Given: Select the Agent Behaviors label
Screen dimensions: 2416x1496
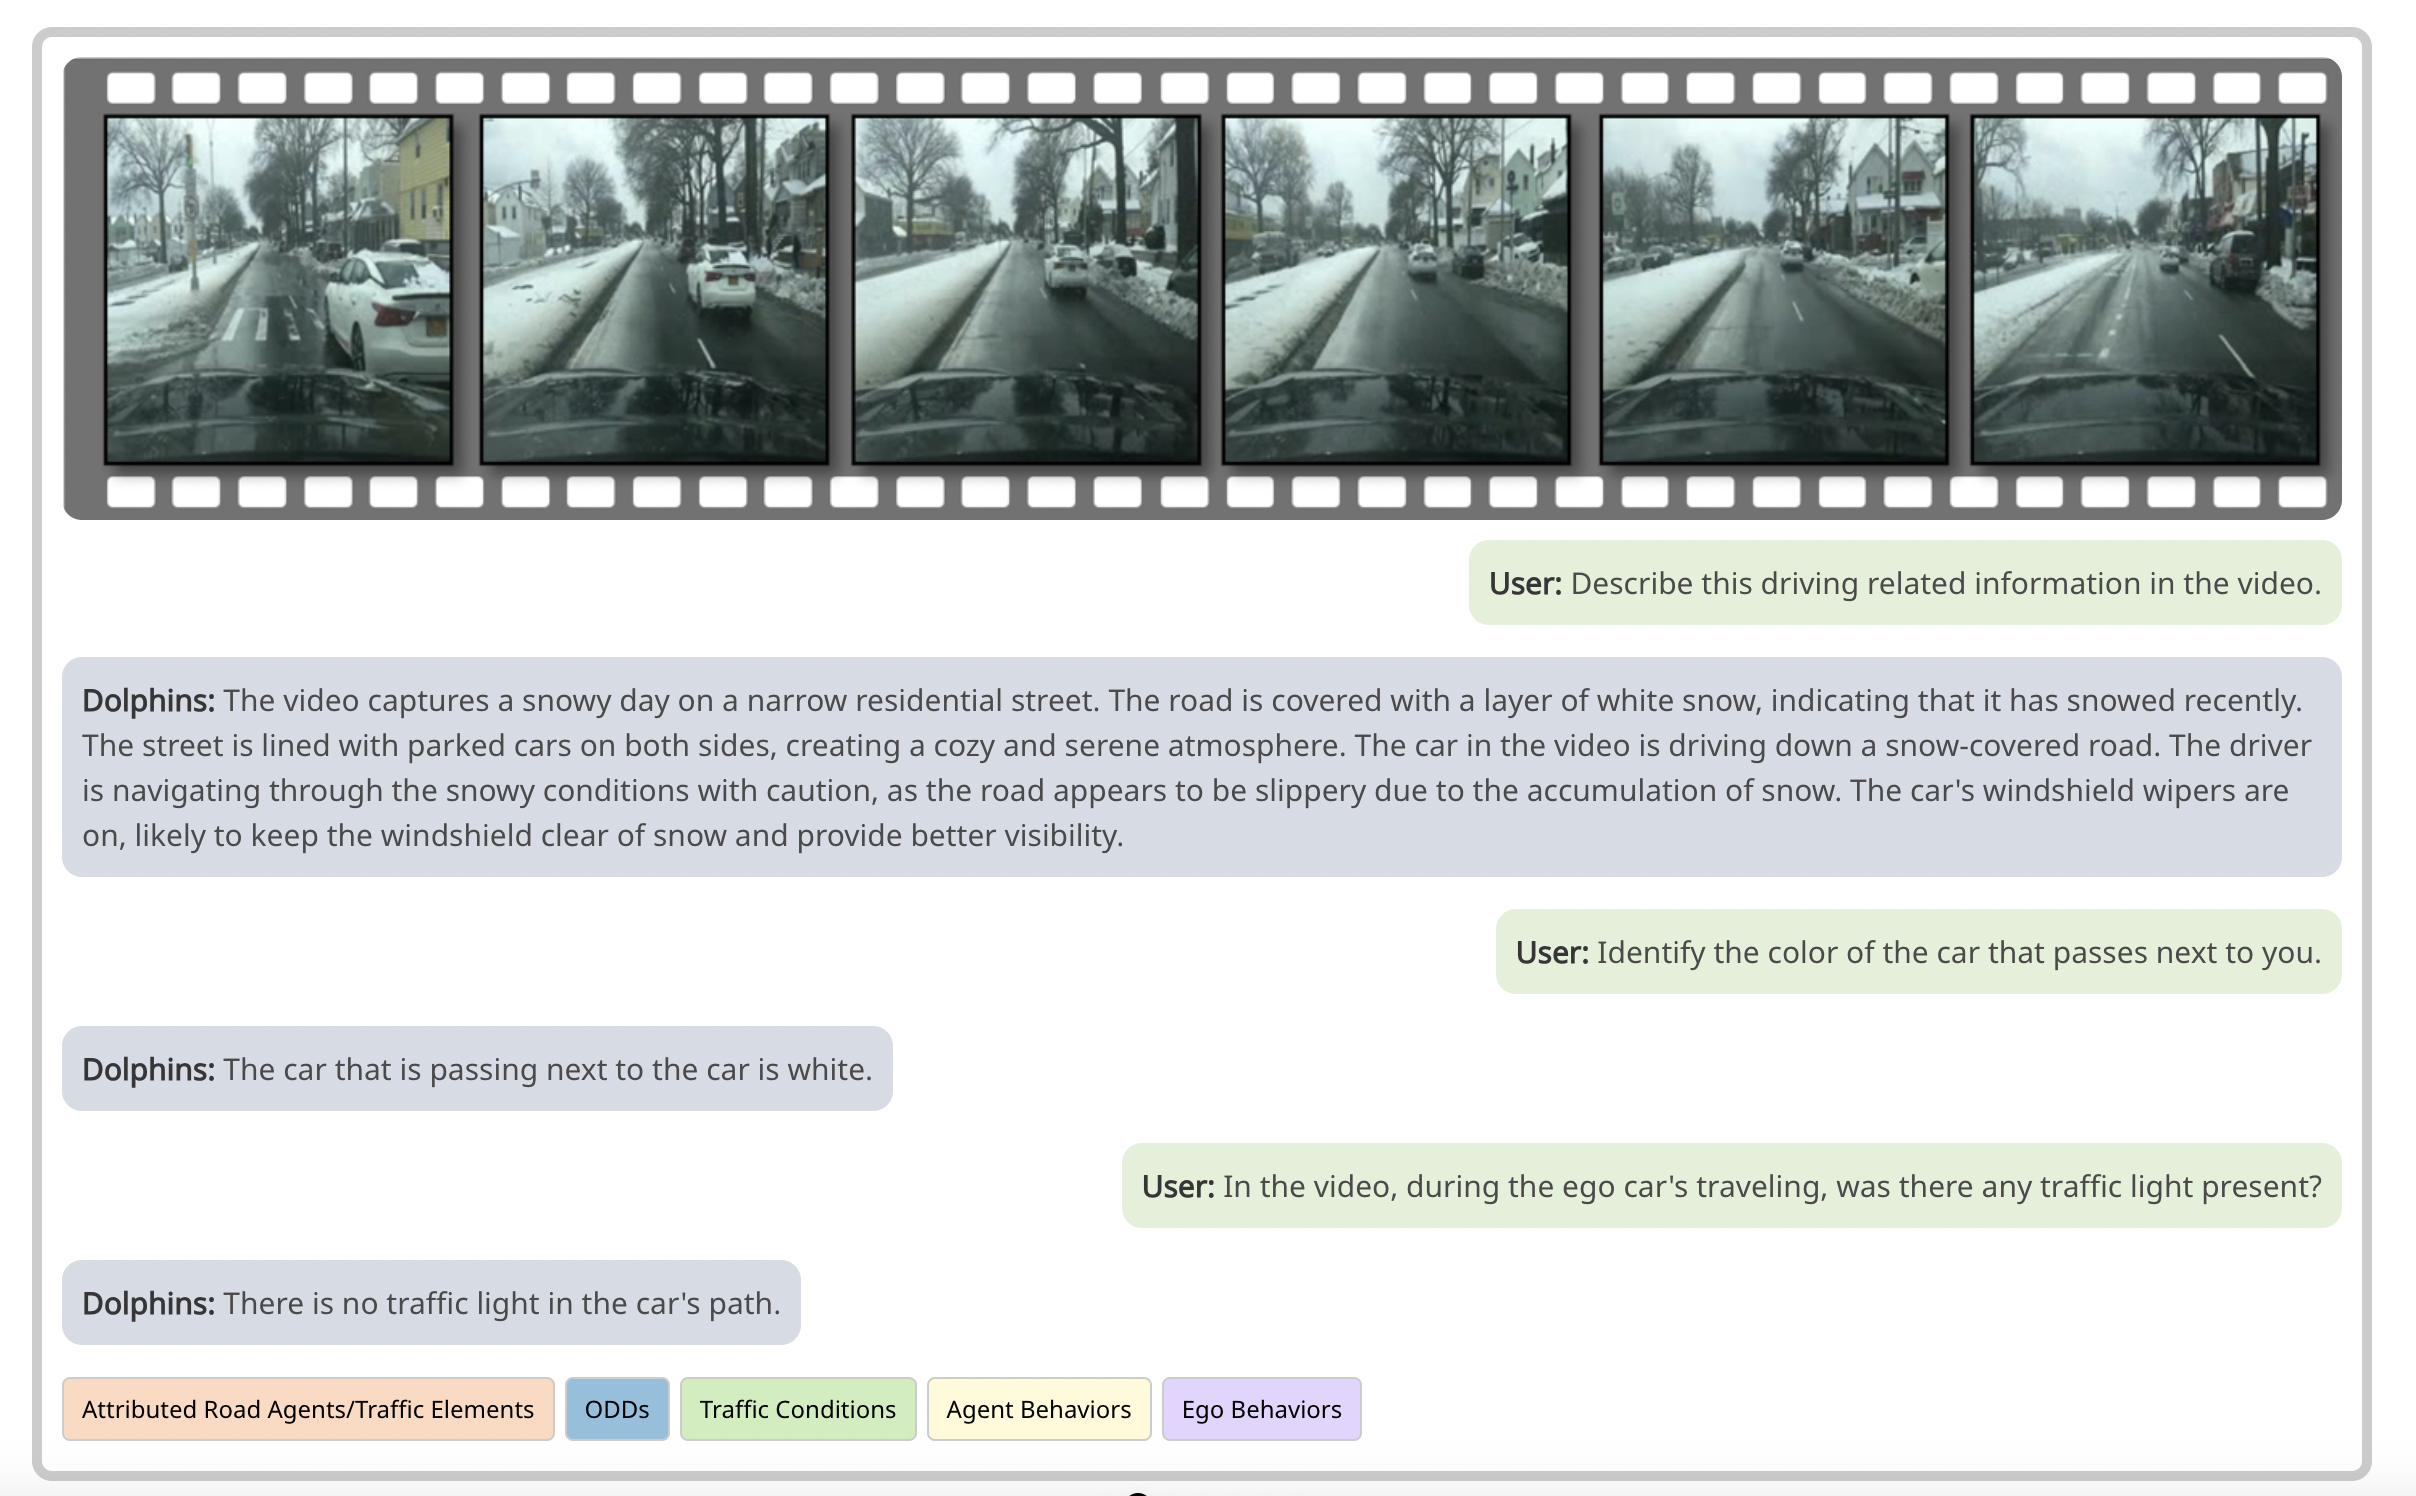Looking at the screenshot, I should pos(1038,1409).
